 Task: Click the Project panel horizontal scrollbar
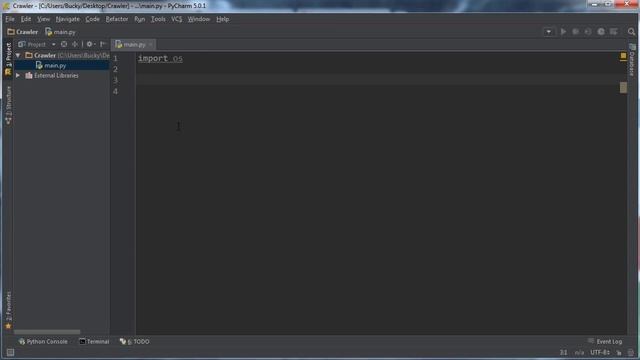click(47, 332)
